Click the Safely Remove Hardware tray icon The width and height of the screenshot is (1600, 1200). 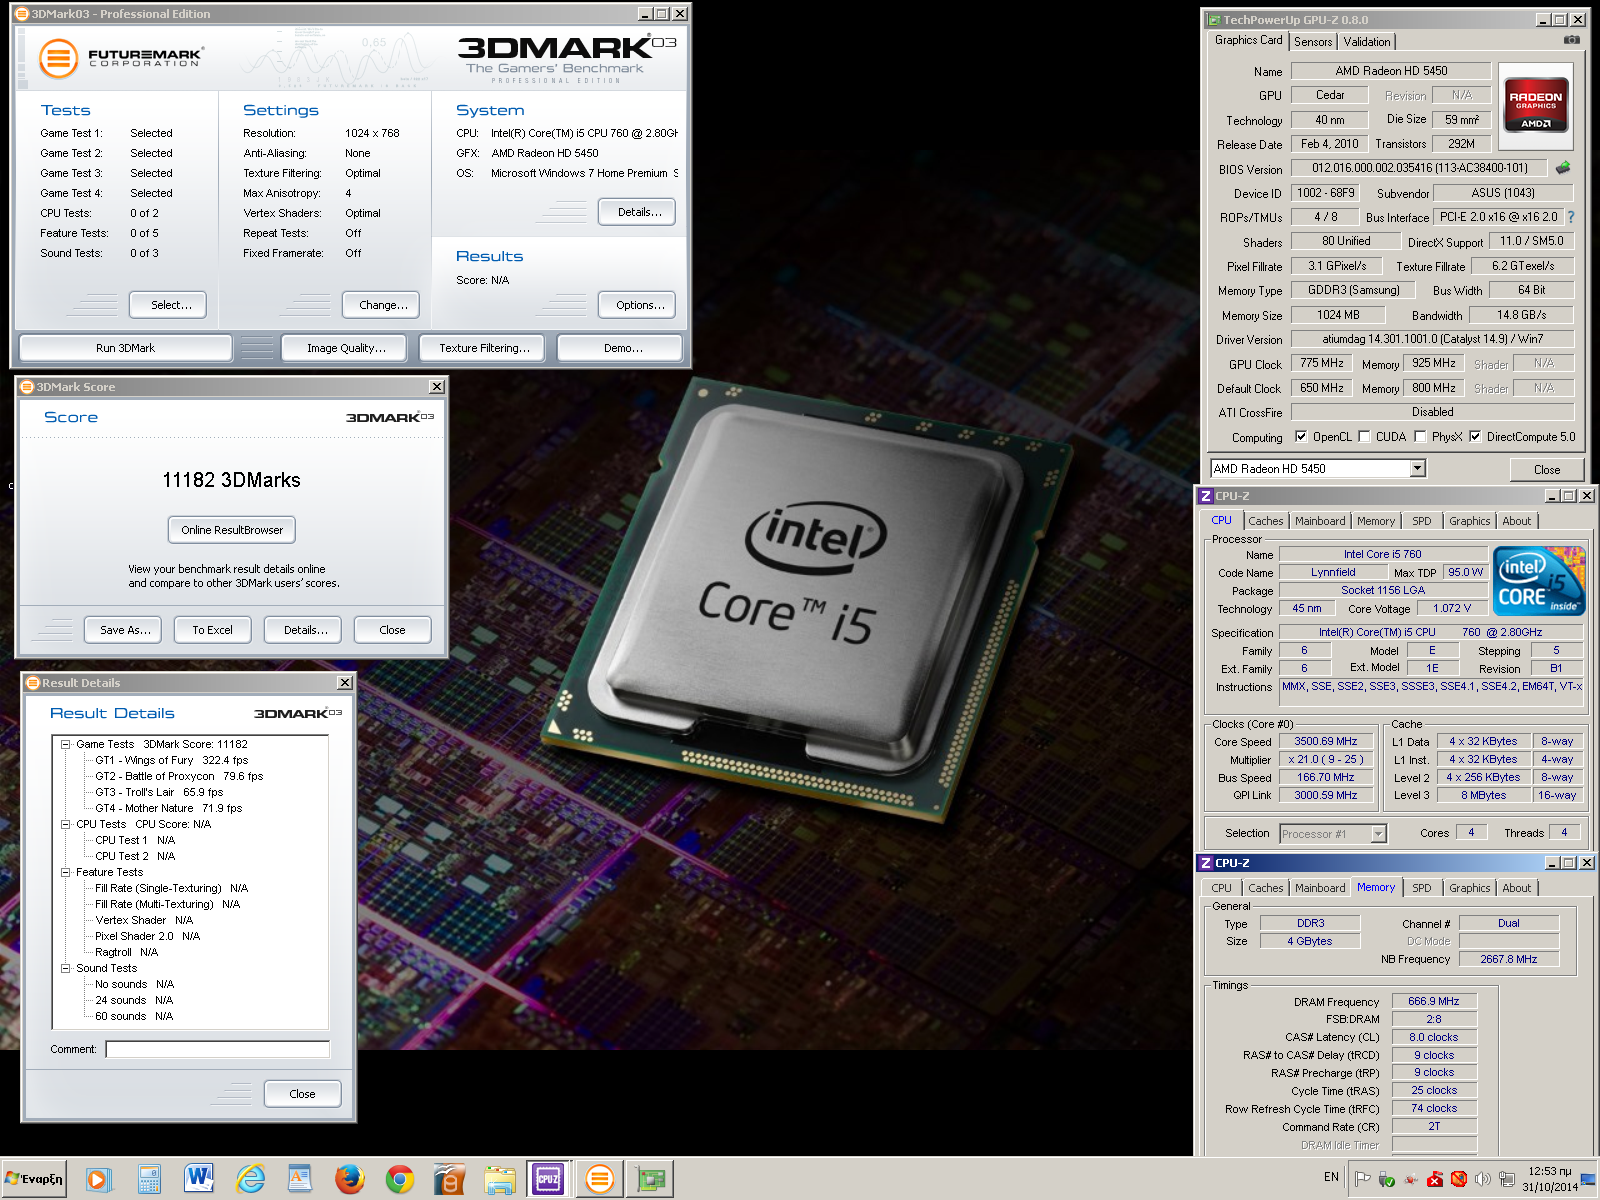tap(1386, 1179)
